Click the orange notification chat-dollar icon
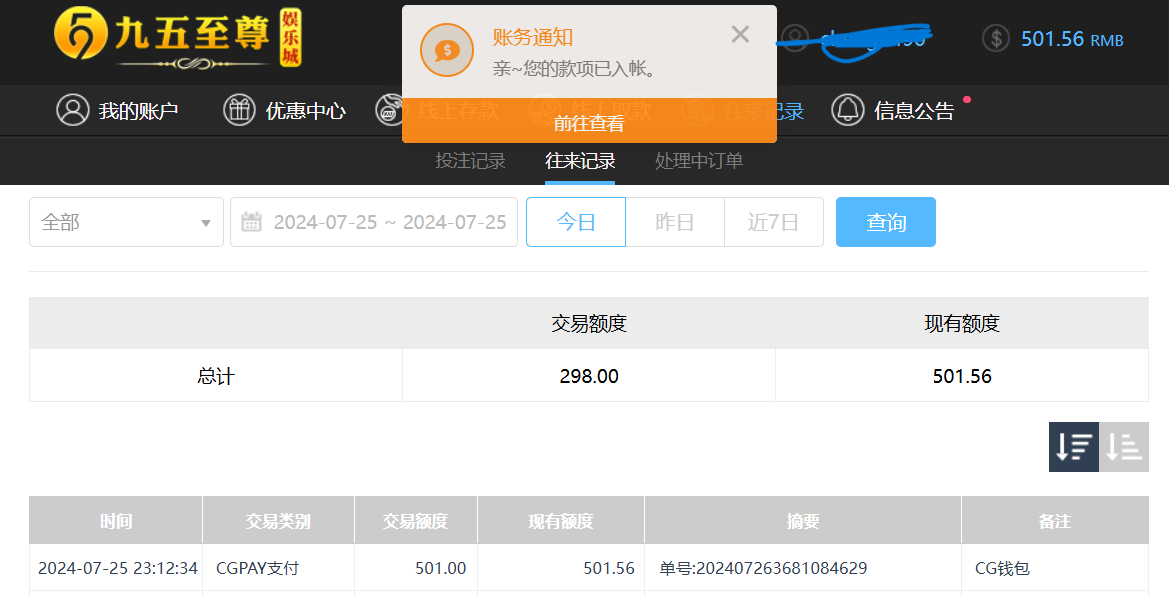Screen dimensions: 1169x597 446,50
